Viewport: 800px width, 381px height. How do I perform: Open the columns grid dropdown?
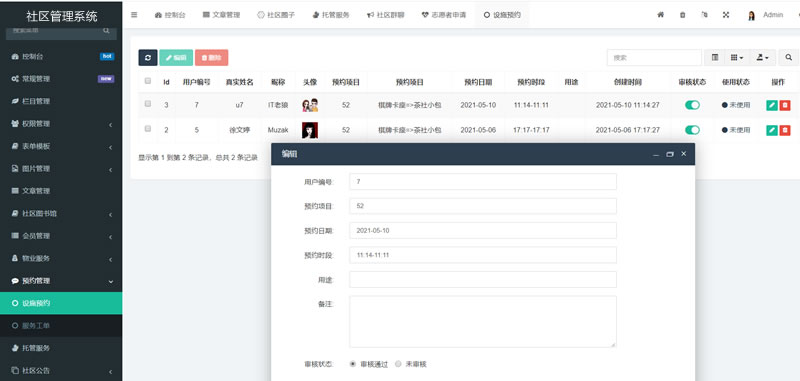pos(737,58)
